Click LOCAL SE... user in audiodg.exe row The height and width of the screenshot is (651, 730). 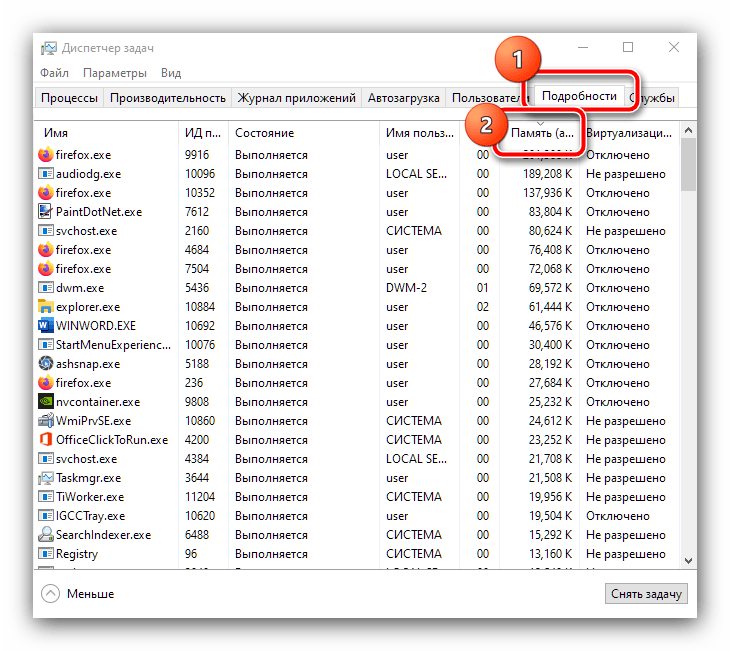[416, 174]
